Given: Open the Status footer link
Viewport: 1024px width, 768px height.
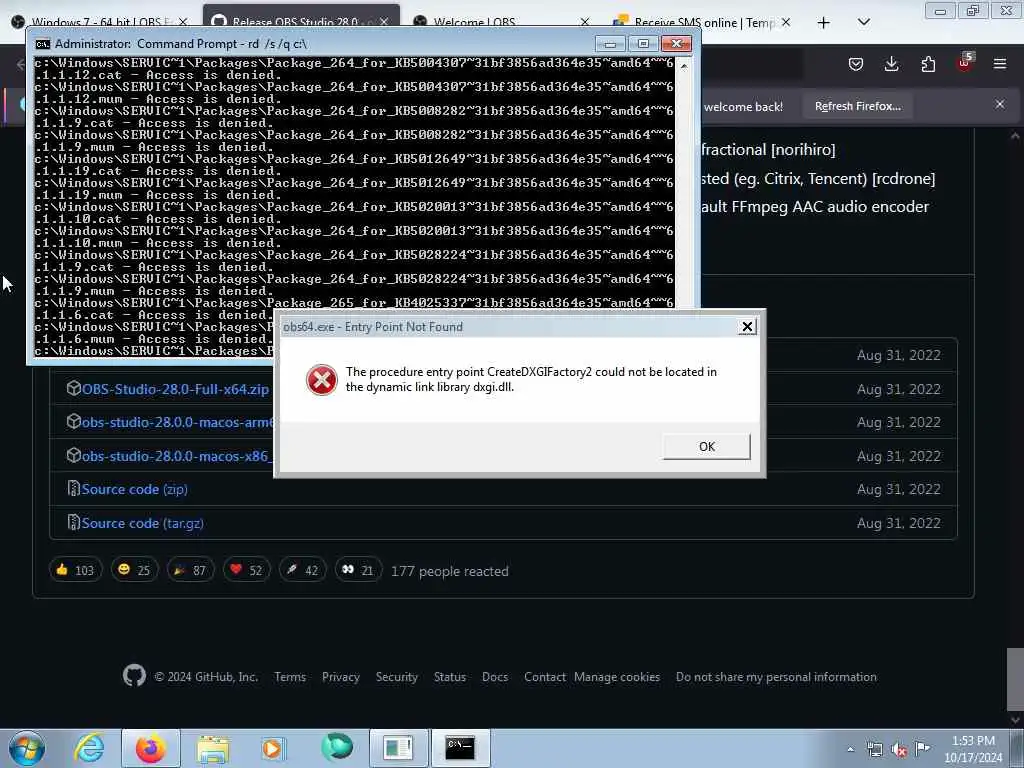Looking at the screenshot, I should click(x=450, y=677).
